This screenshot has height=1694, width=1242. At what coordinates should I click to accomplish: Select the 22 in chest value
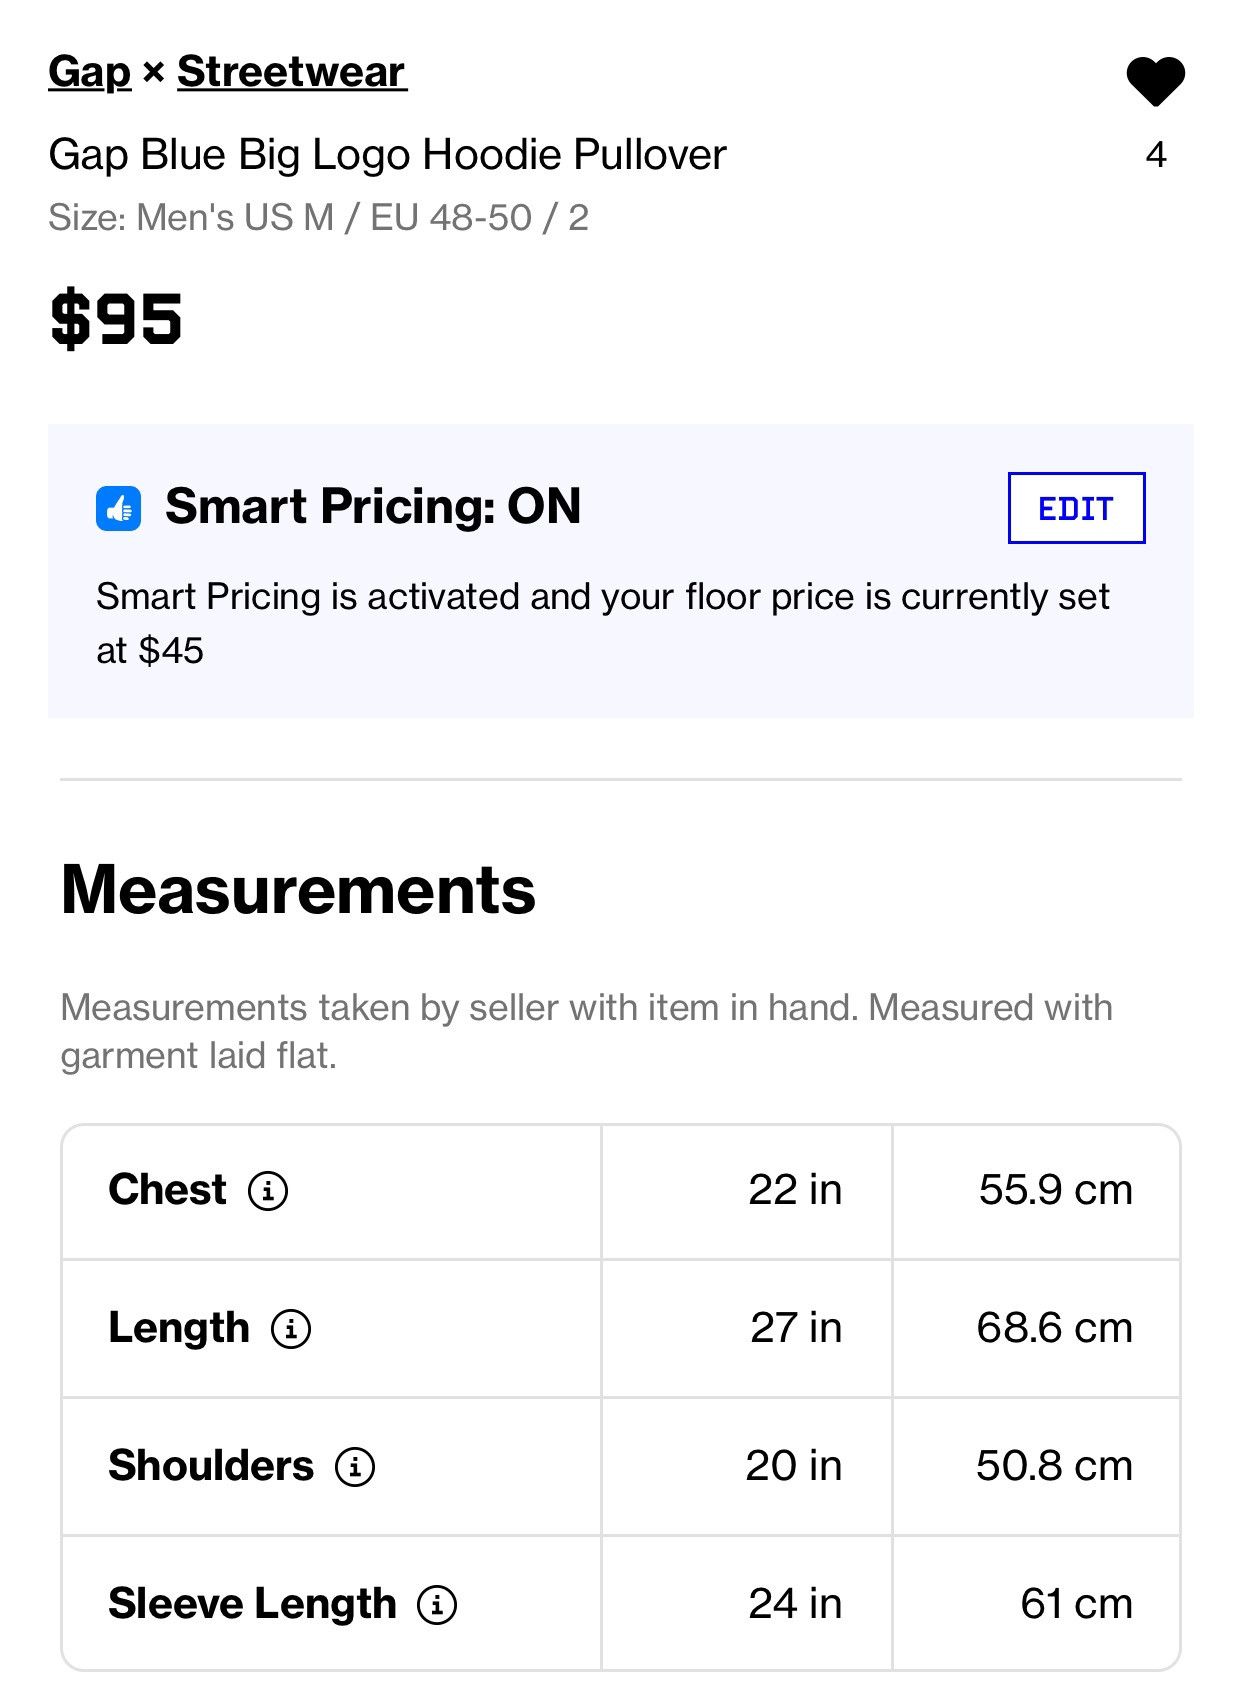[795, 1190]
